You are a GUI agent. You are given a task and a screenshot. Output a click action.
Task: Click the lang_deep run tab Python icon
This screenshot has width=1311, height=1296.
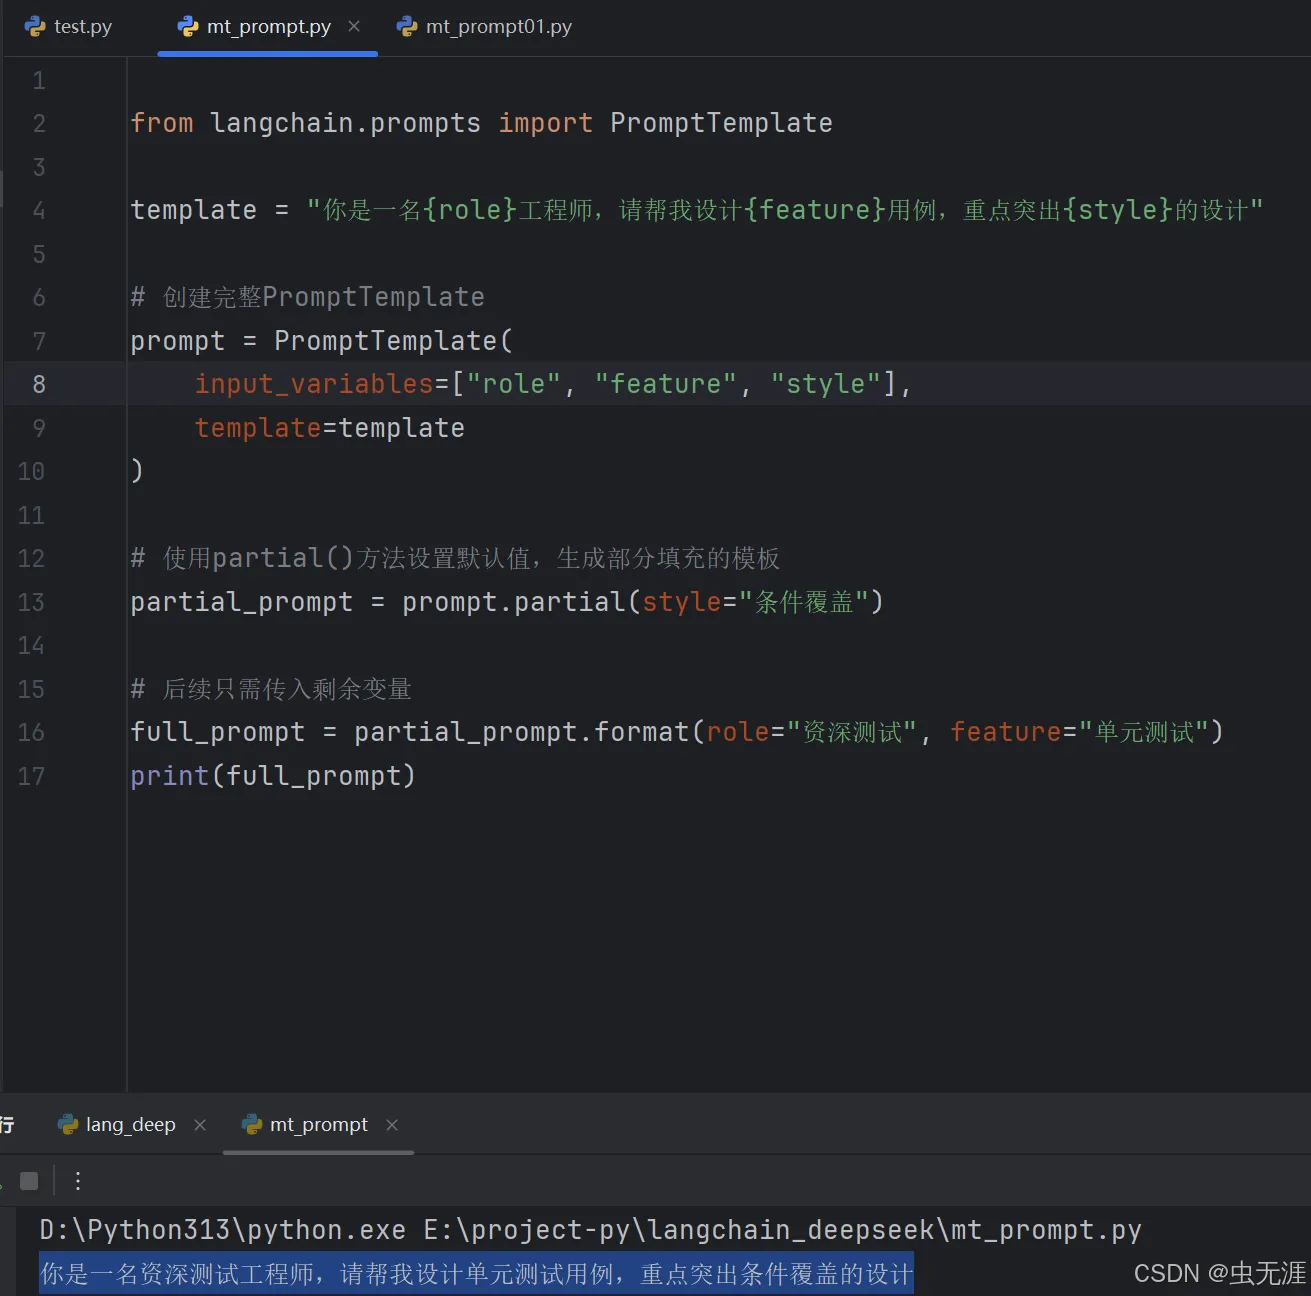click(x=68, y=1125)
